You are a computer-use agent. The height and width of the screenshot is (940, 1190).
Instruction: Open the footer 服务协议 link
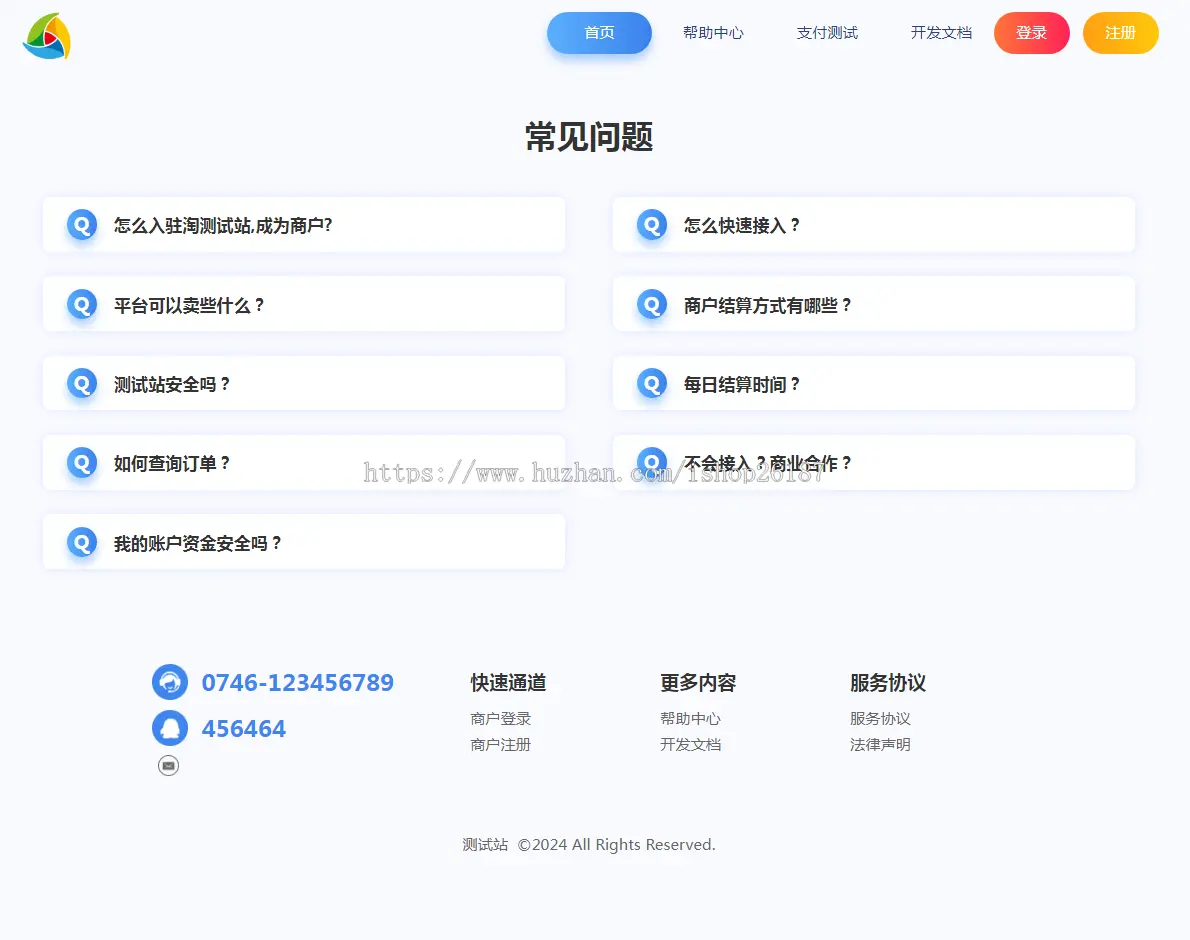coord(880,718)
